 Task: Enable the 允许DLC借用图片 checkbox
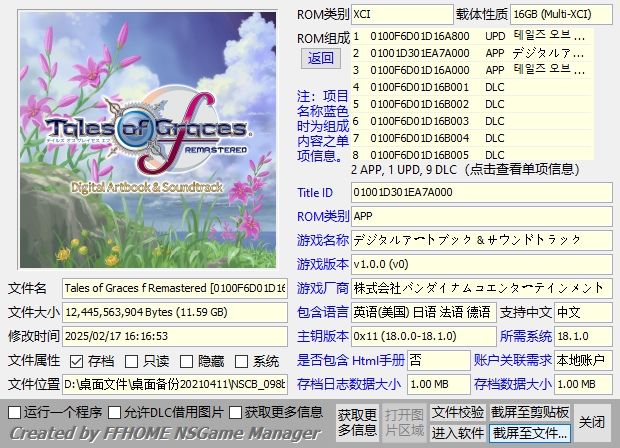pos(115,412)
